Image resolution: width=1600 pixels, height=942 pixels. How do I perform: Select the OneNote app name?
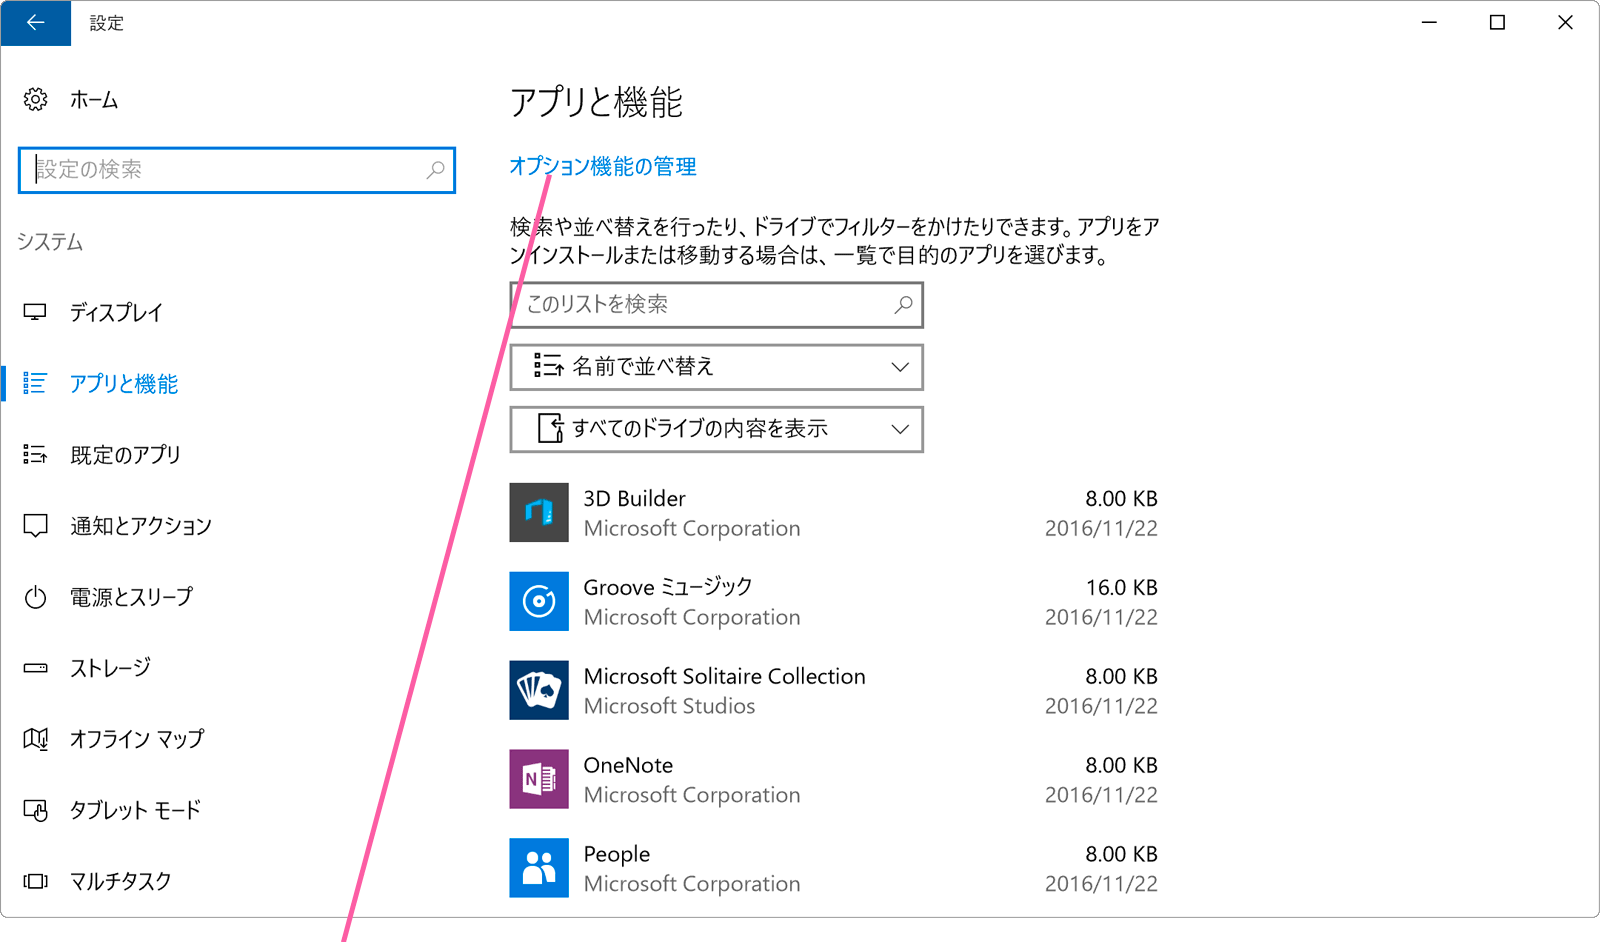point(628,765)
